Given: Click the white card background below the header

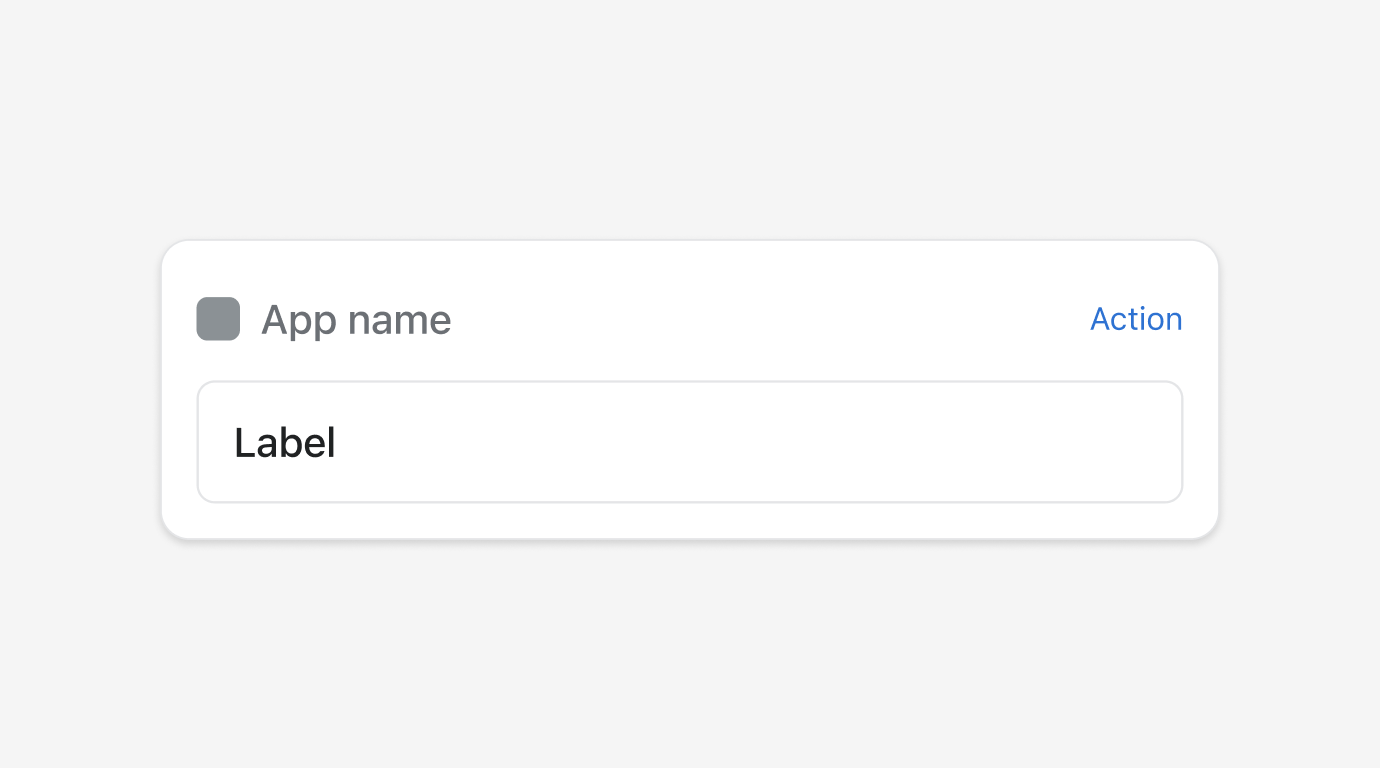Looking at the screenshot, I should tap(690, 520).
